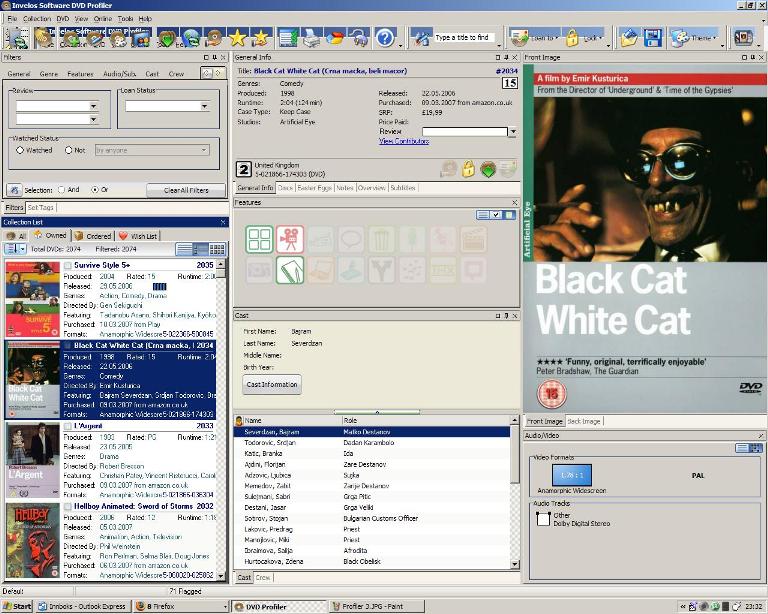This screenshot has width=768, height=614.
Task: Click the star with person icon
Action: click(x=261, y=38)
